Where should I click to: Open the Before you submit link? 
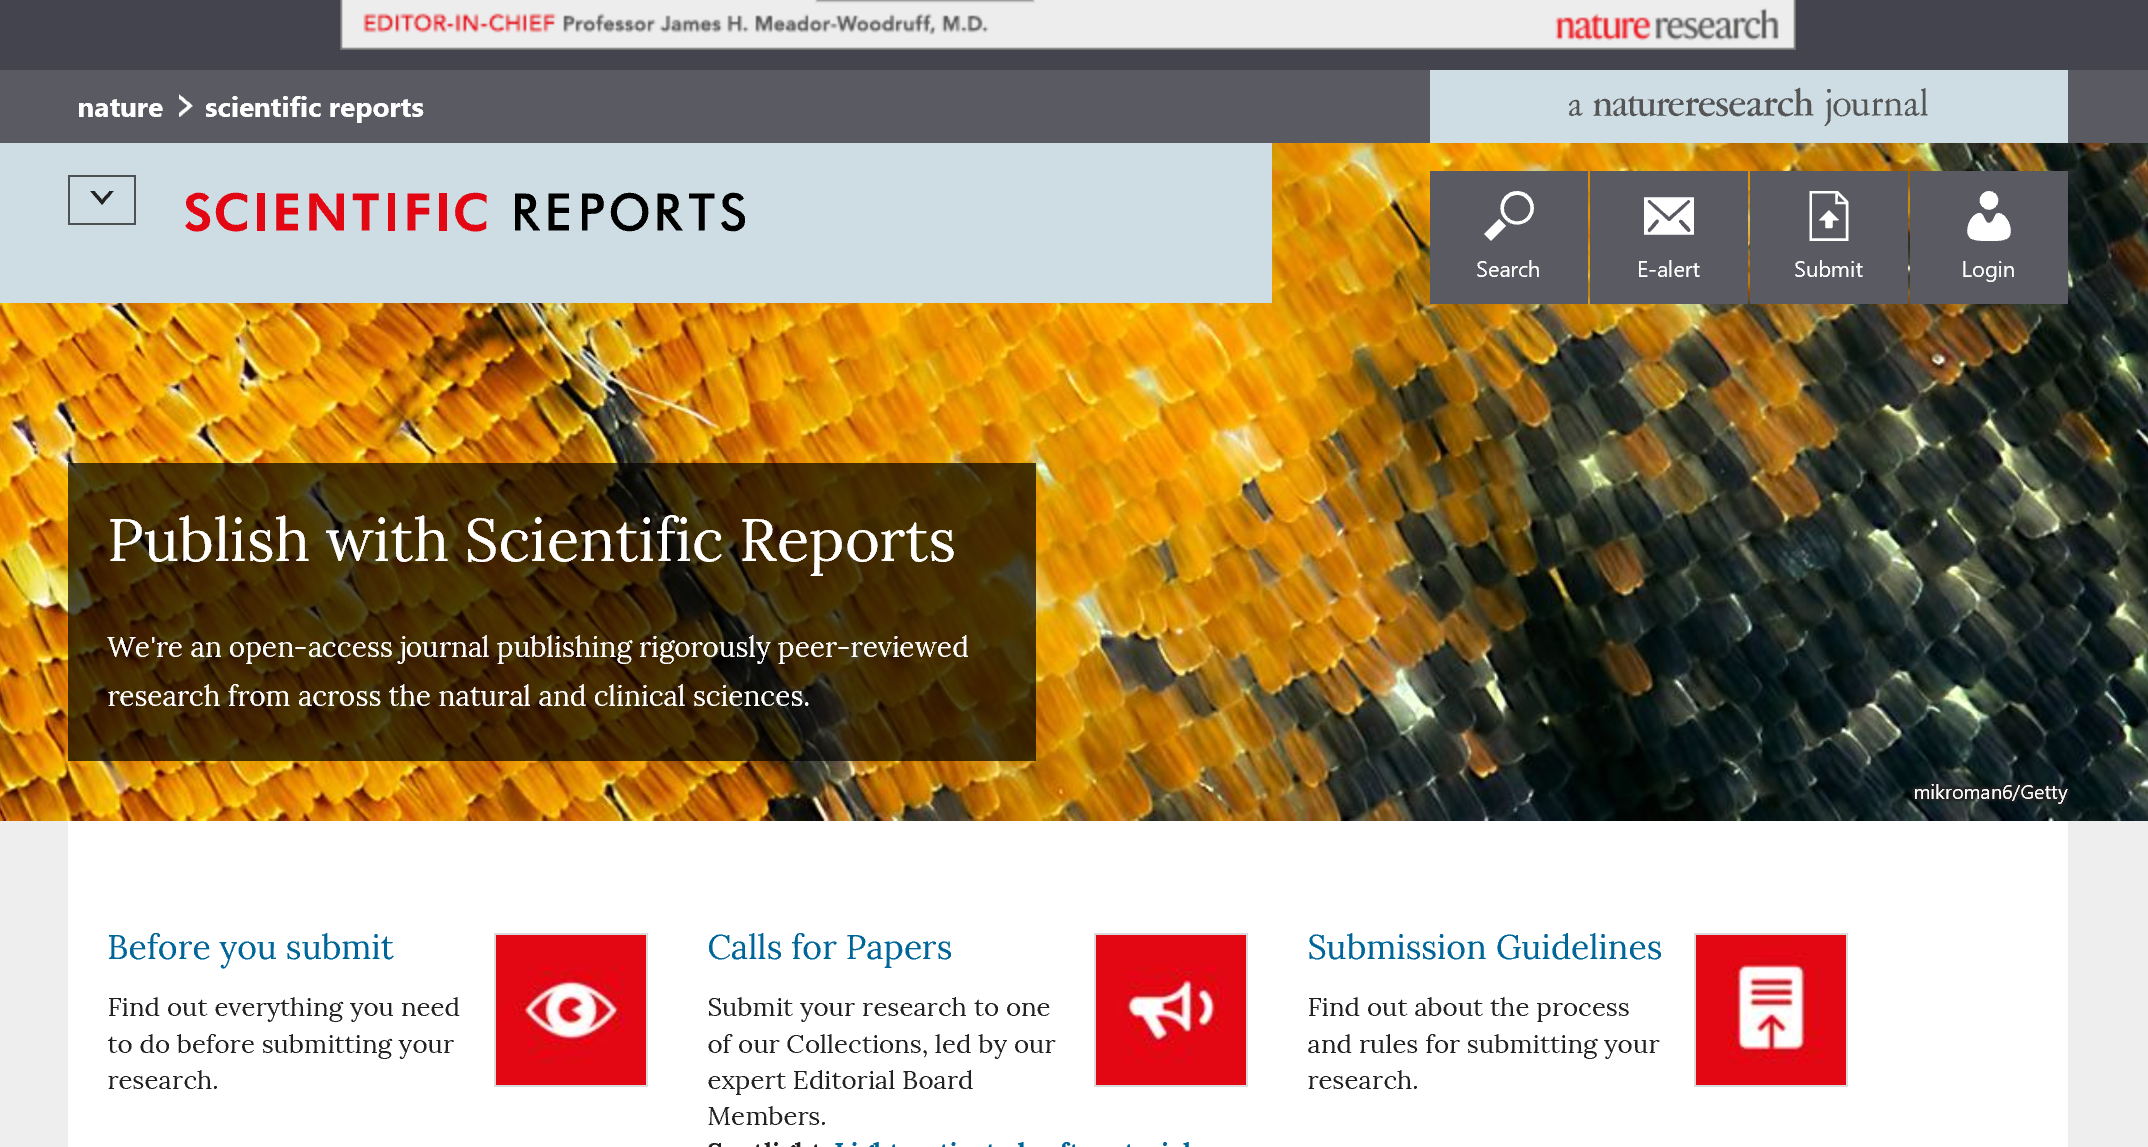[250, 947]
